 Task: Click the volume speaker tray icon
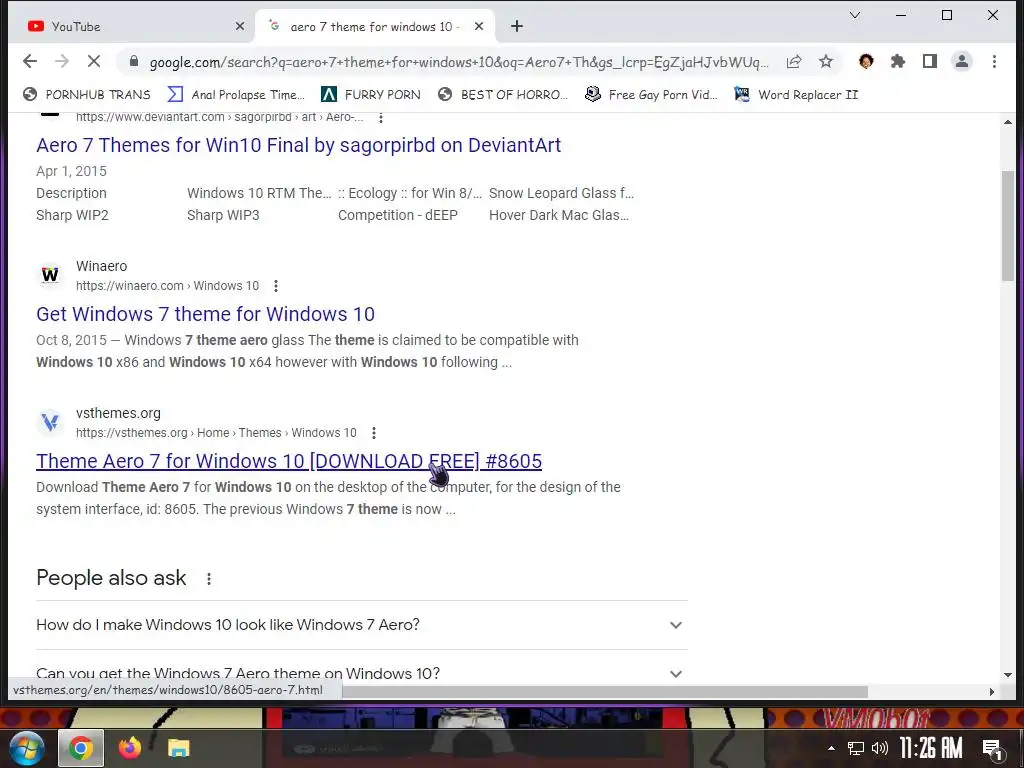click(880, 748)
